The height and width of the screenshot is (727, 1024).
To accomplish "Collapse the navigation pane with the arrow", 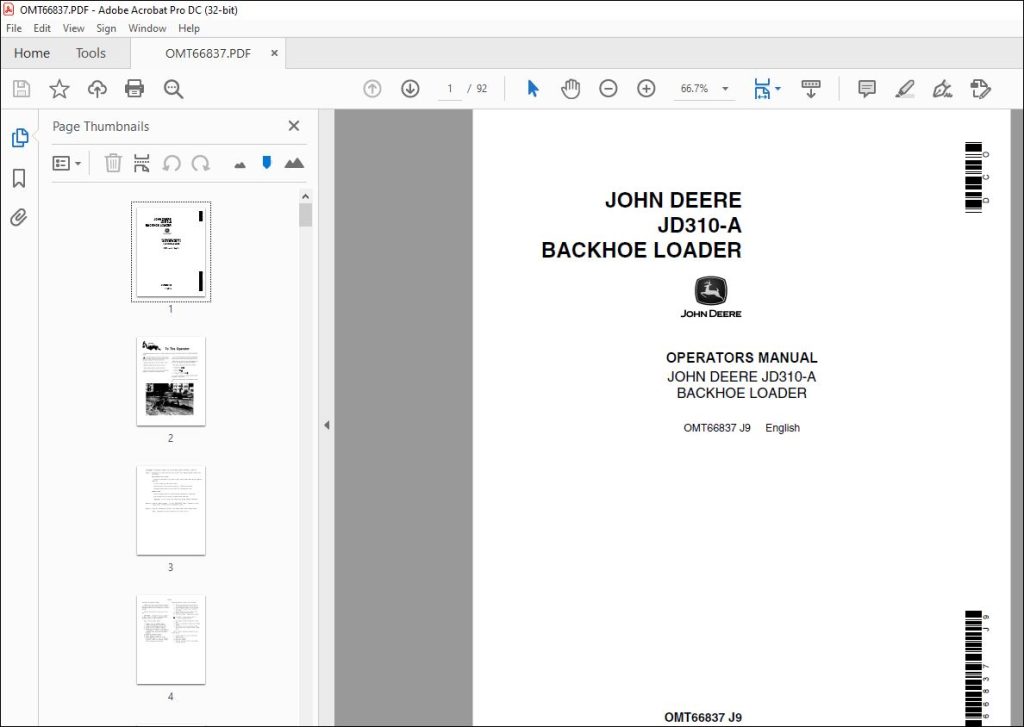I will tap(327, 425).
